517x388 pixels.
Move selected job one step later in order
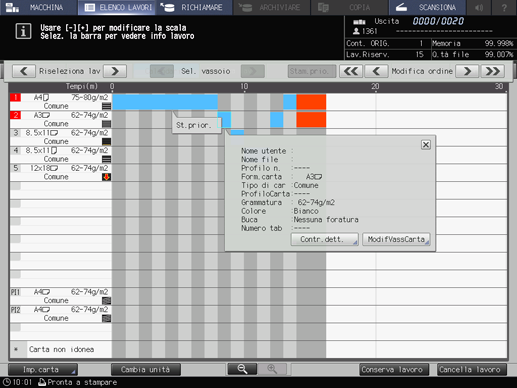tap(467, 71)
